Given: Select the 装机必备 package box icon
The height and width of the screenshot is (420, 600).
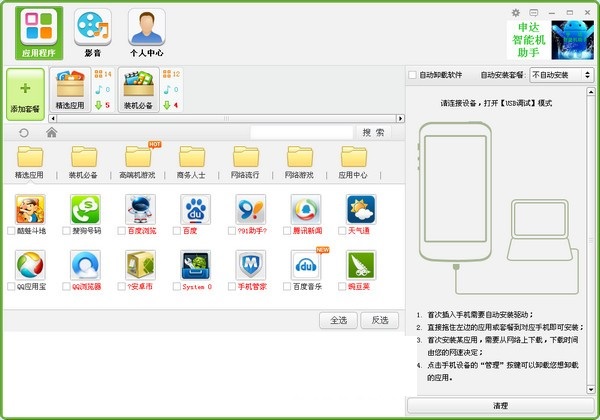Looking at the screenshot, I should 138,90.
